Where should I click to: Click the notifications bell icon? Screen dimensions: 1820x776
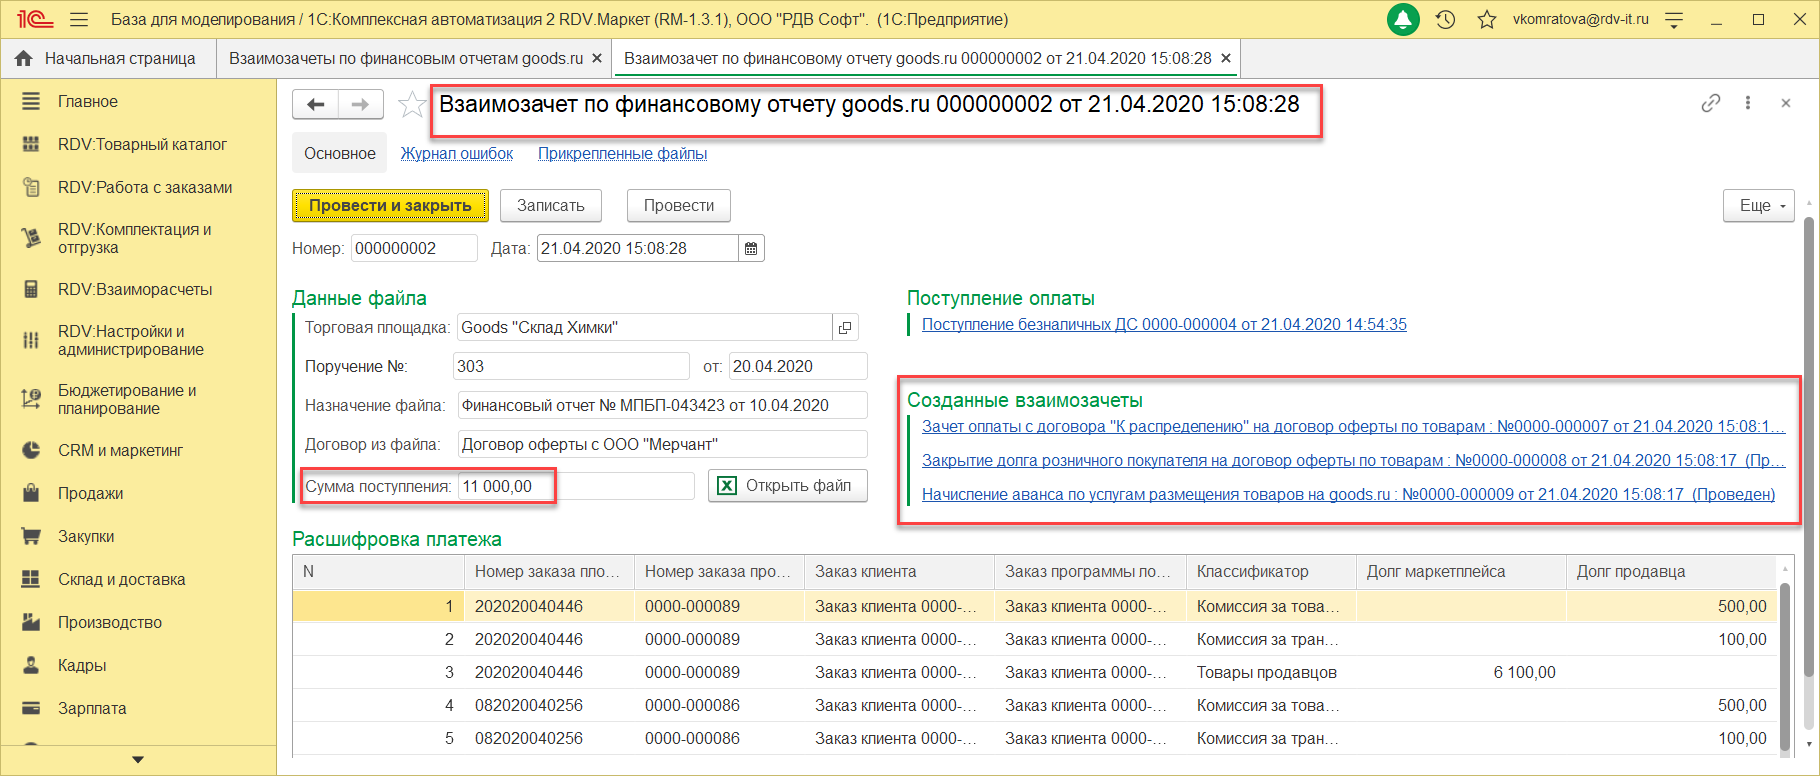click(1403, 19)
